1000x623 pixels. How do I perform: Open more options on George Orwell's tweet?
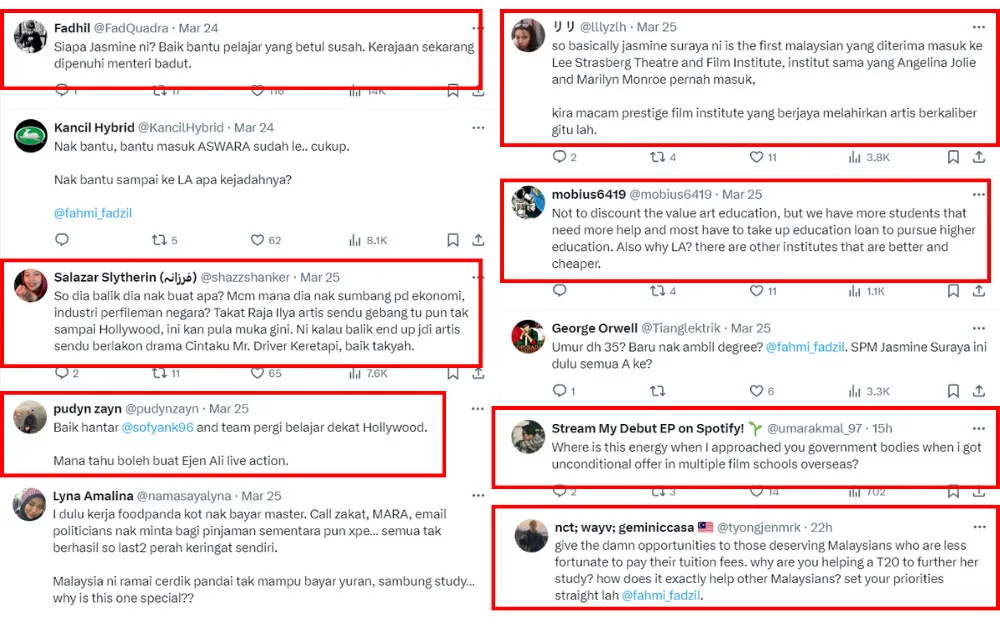coord(980,328)
